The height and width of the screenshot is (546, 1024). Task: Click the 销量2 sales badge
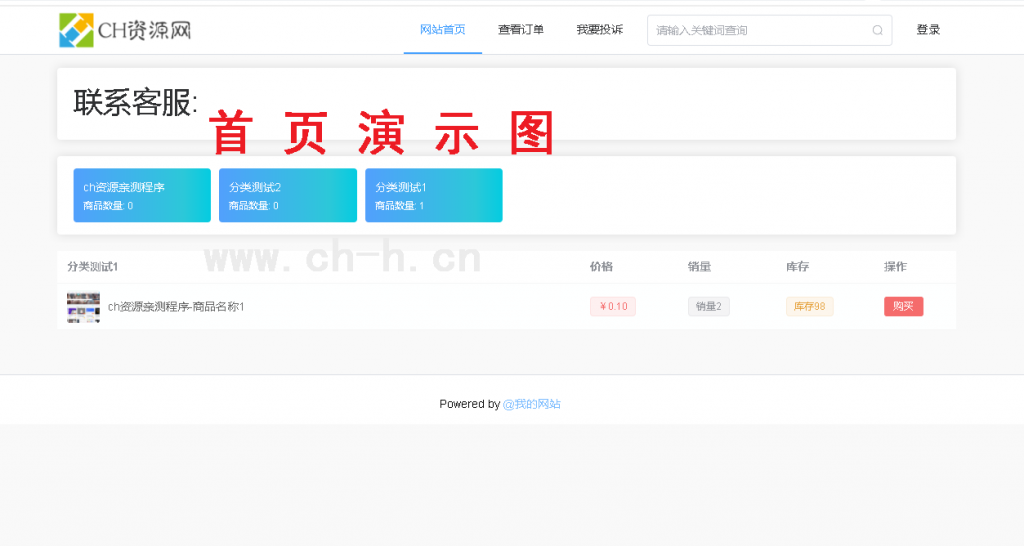pyautogui.click(x=709, y=306)
